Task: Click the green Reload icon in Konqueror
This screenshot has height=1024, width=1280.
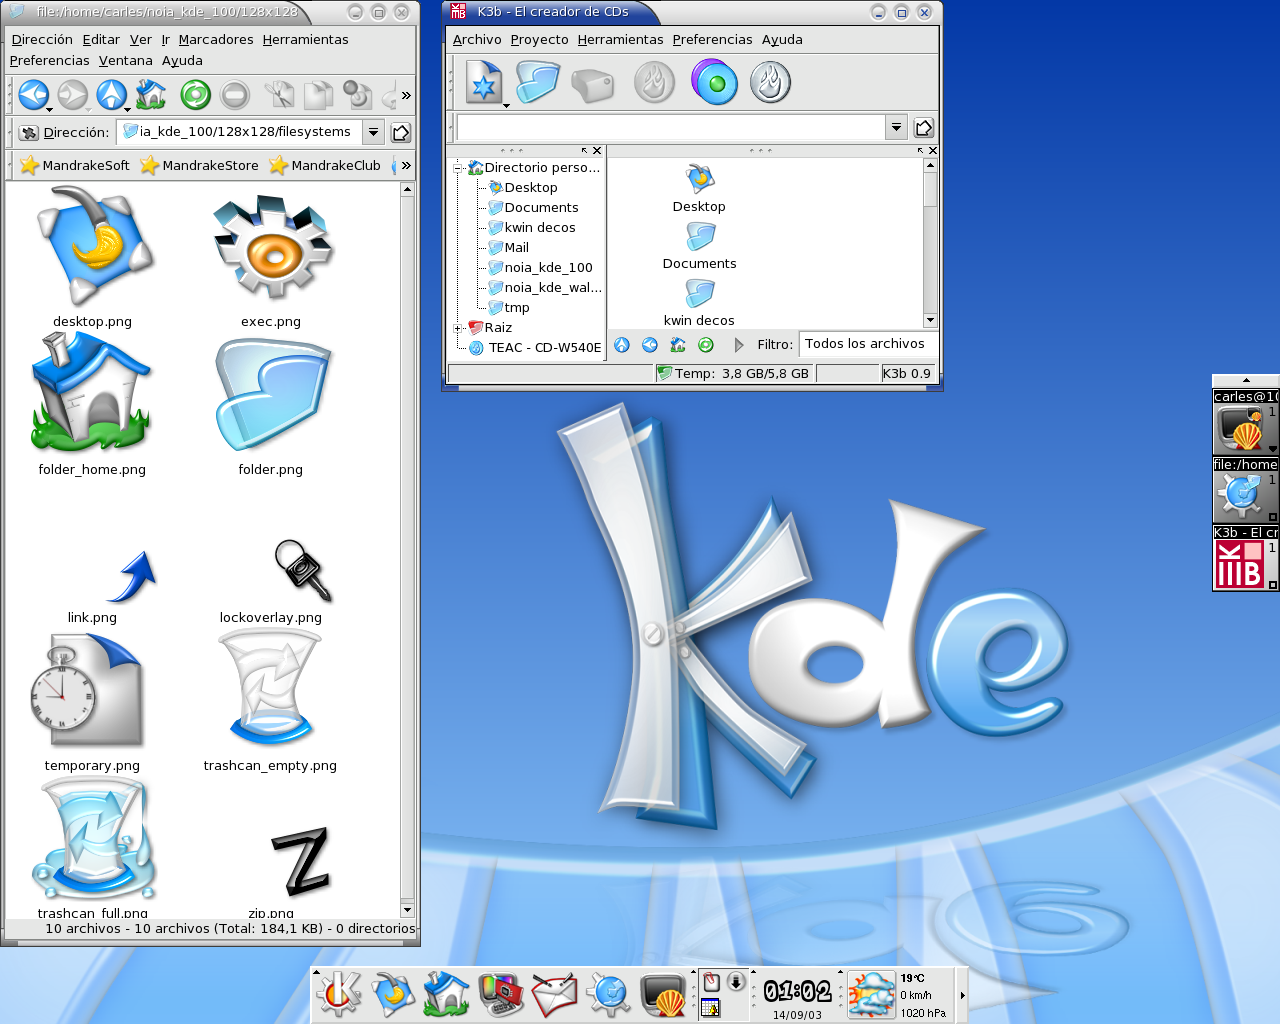Action: (x=195, y=95)
